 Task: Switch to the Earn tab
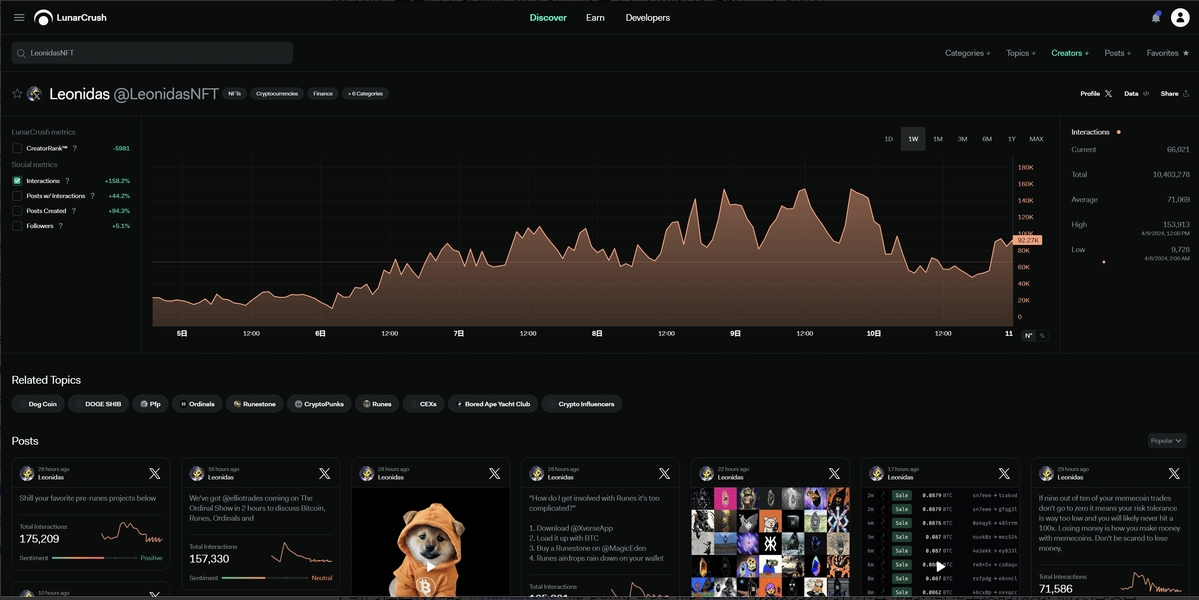(595, 18)
